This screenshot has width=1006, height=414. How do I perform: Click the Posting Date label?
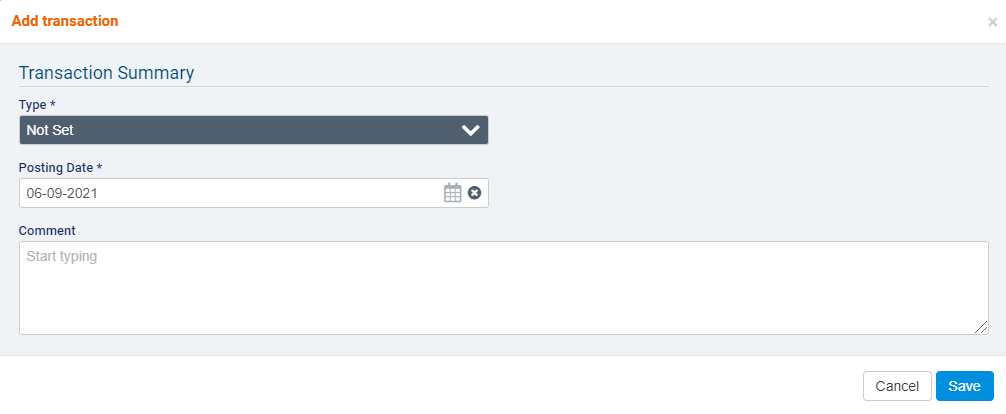[x=56, y=167]
